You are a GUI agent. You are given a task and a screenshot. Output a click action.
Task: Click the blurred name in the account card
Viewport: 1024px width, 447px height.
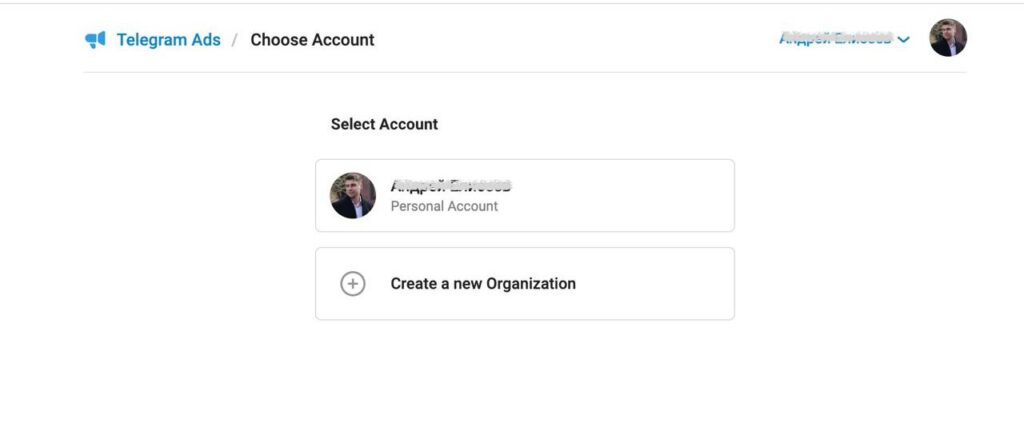(x=451, y=186)
